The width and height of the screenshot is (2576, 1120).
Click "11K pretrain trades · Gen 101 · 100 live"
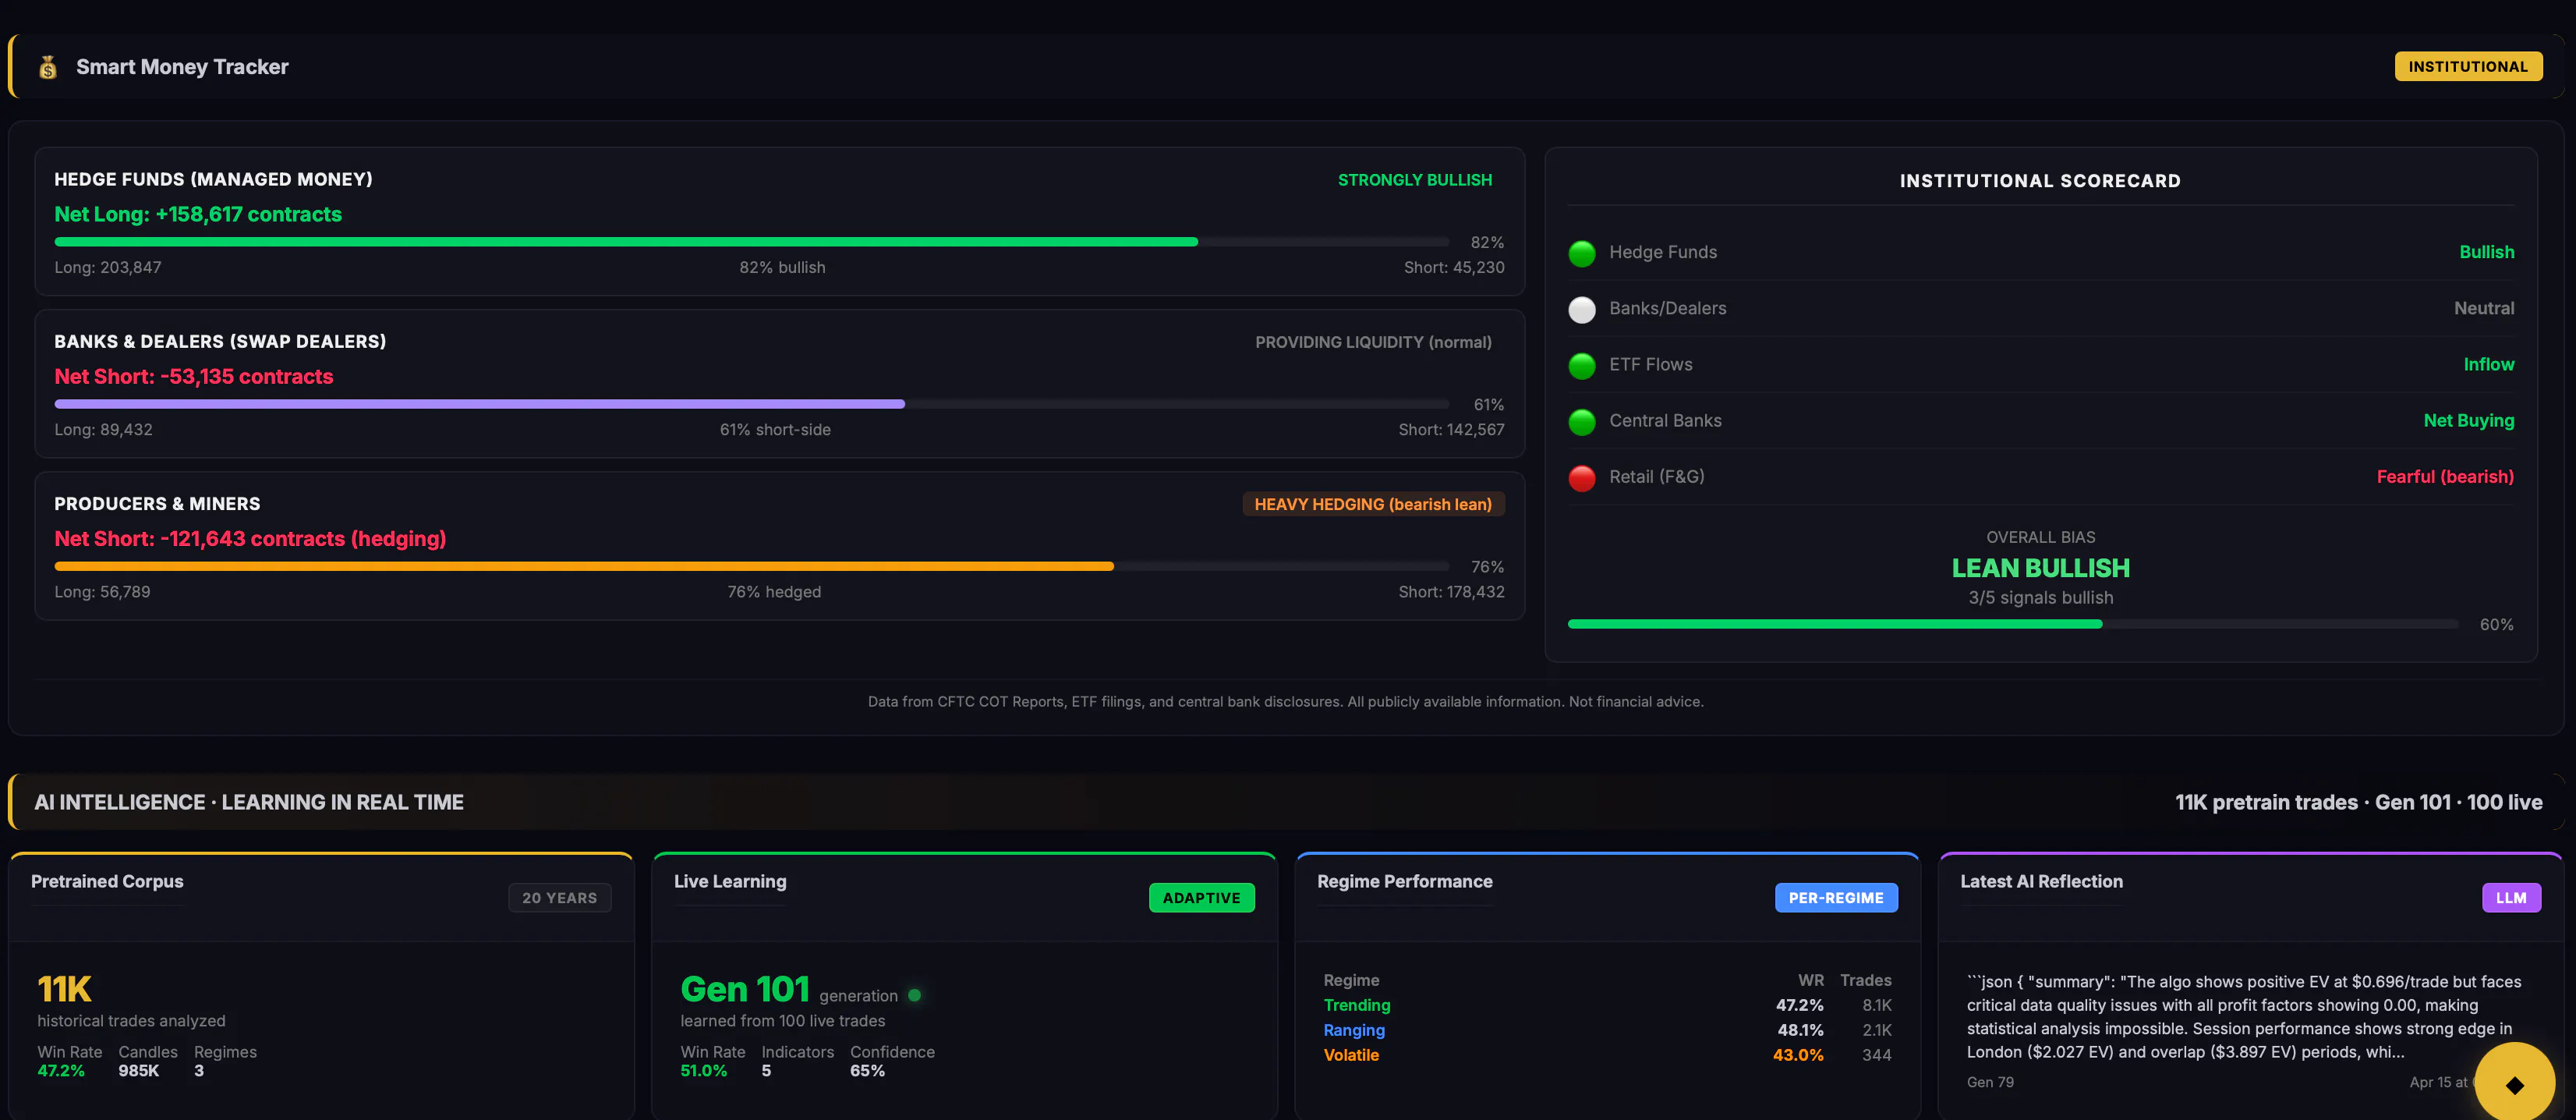2359,802
